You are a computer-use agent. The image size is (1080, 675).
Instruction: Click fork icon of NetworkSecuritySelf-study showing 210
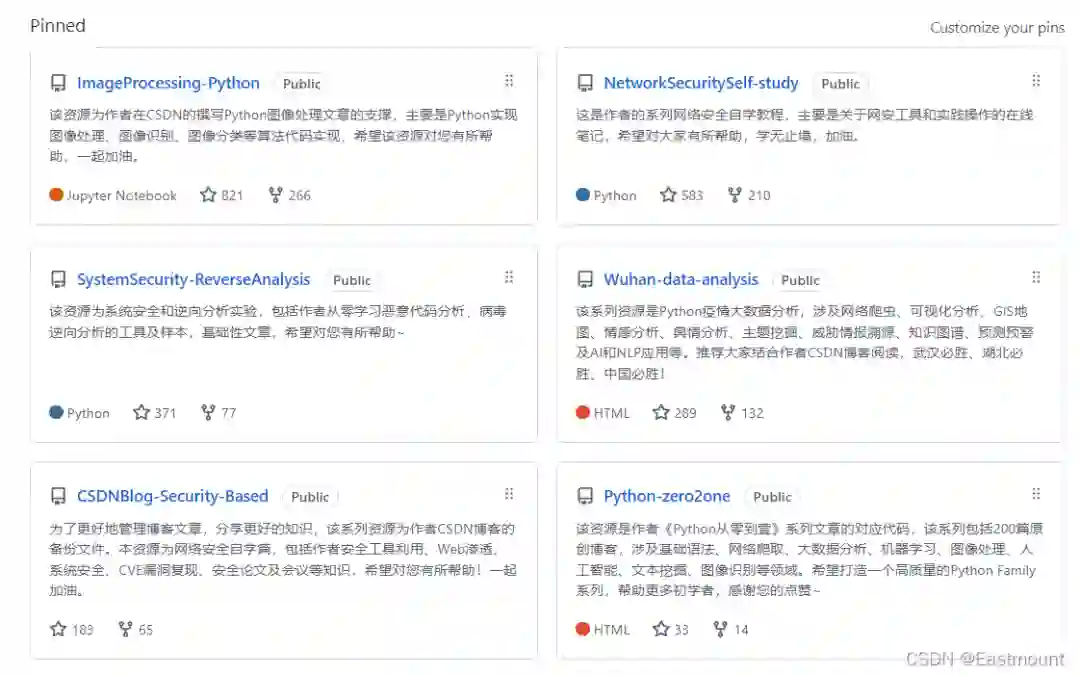point(735,195)
